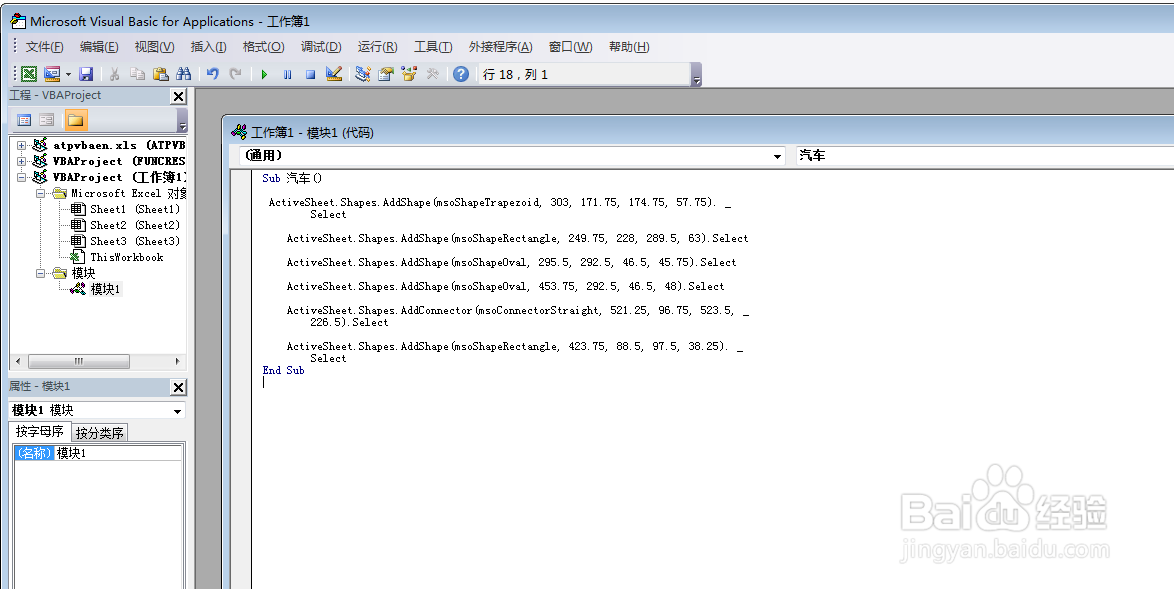Close the 属性 - 模块1 panel
The height and width of the screenshot is (589, 1174).
coord(178,387)
